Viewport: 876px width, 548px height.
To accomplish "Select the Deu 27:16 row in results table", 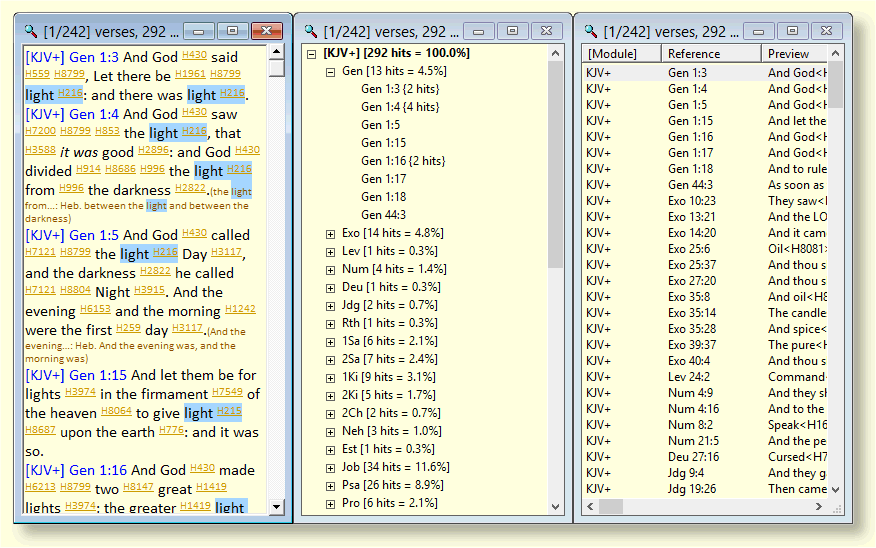I will coord(705,457).
